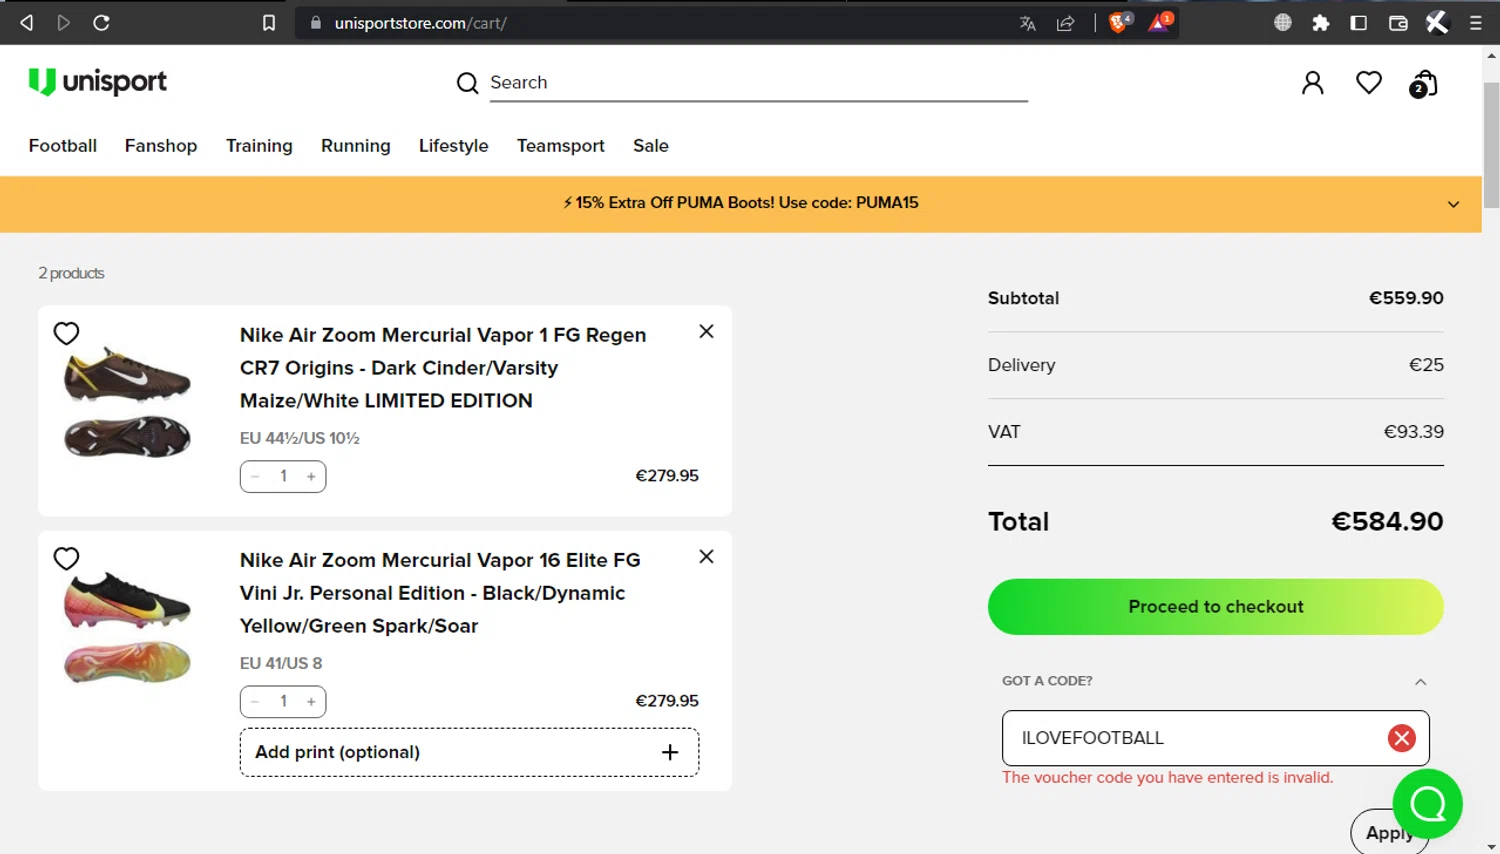This screenshot has height=854, width=1500.
Task: Decrease quantity of CR7 Origins boots
Action: tap(256, 476)
